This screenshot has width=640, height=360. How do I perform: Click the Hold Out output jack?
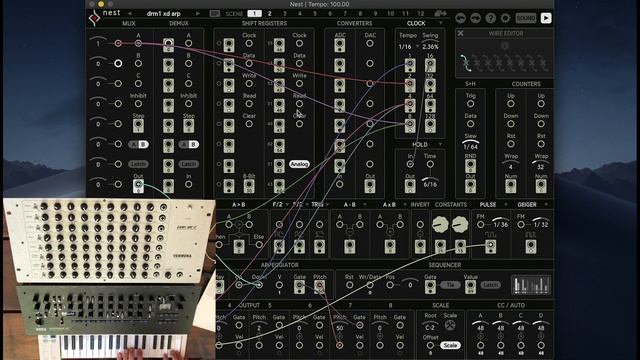[410, 185]
